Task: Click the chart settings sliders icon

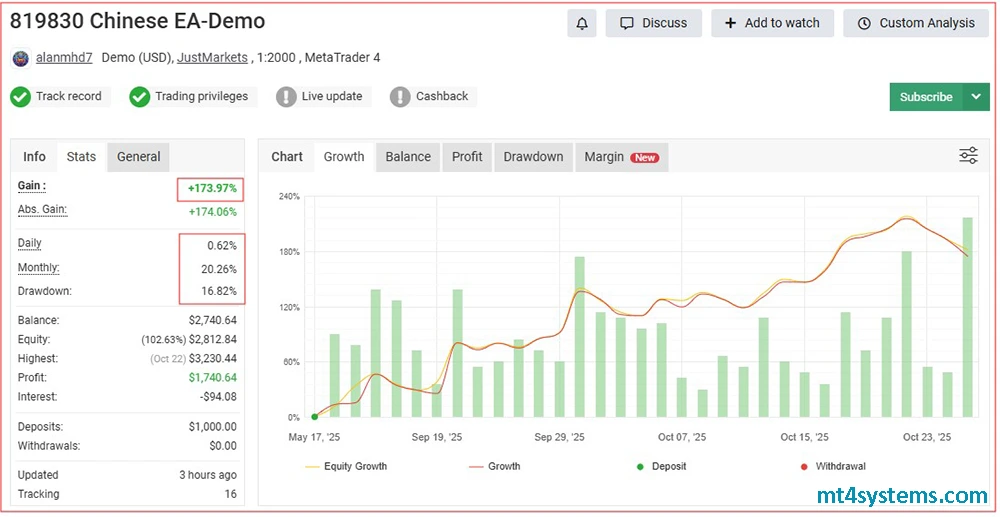Action: (x=968, y=155)
